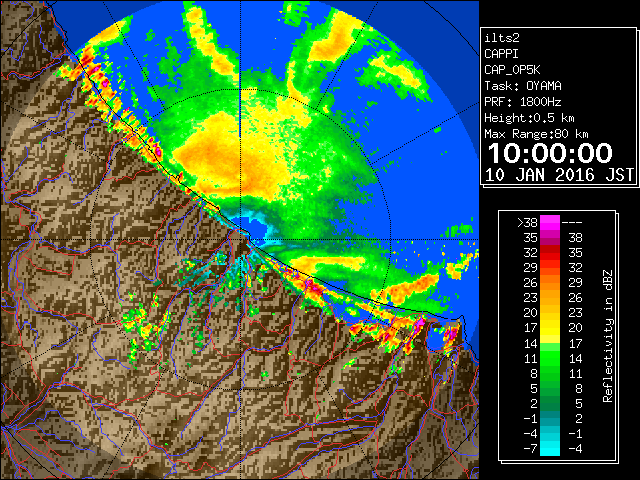Image resolution: width=640 pixels, height=480 pixels.
Task: Click the '-4' label at bottom right of legend
Action: point(575,448)
